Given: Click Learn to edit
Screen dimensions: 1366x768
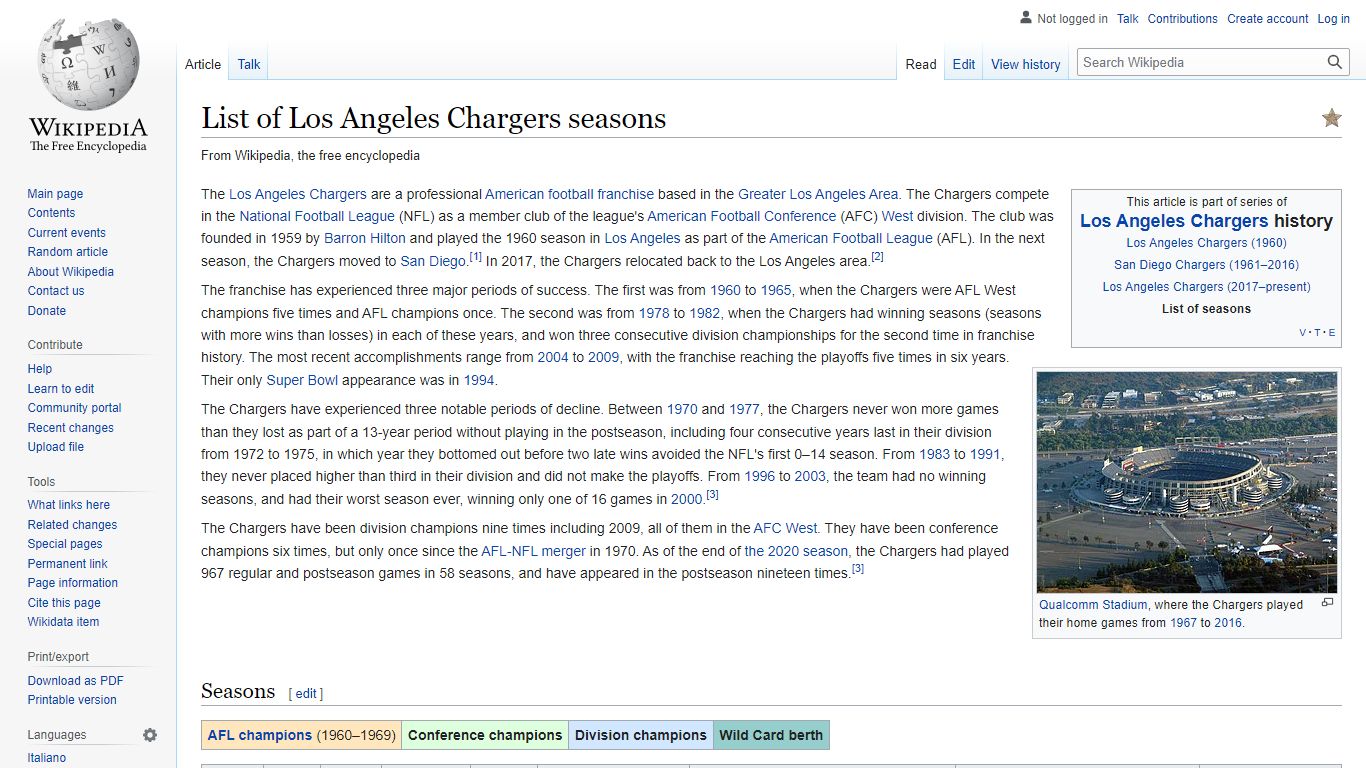Looking at the screenshot, I should (61, 389).
